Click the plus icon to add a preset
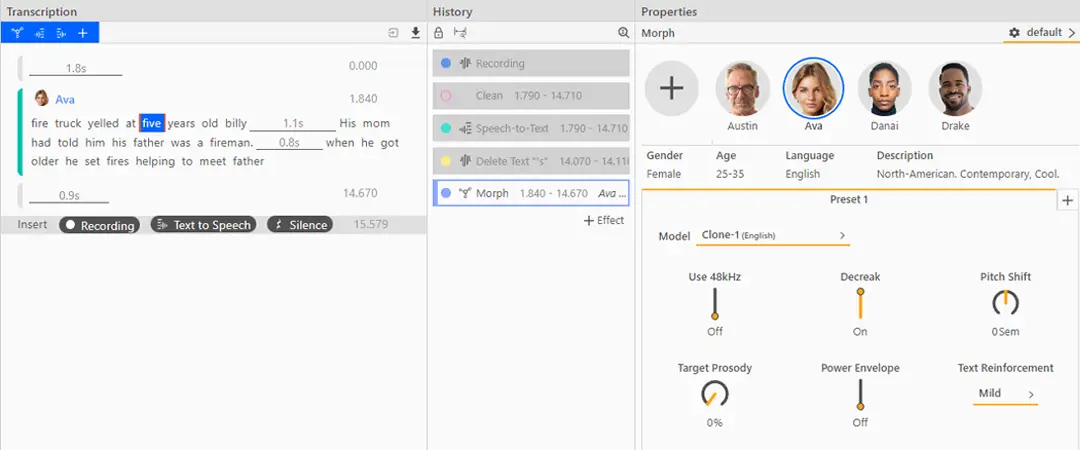1080x450 pixels. pyautogui.click(x=1067, y=200)
